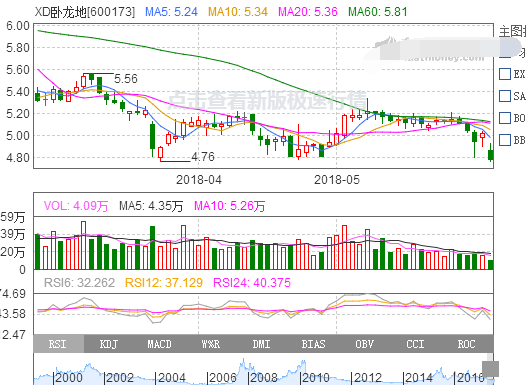Viewport: 526px width, 386px height.
Task: Click the gray timeline range slider handle
Action: pyautogui.click(x=490, y=369)
